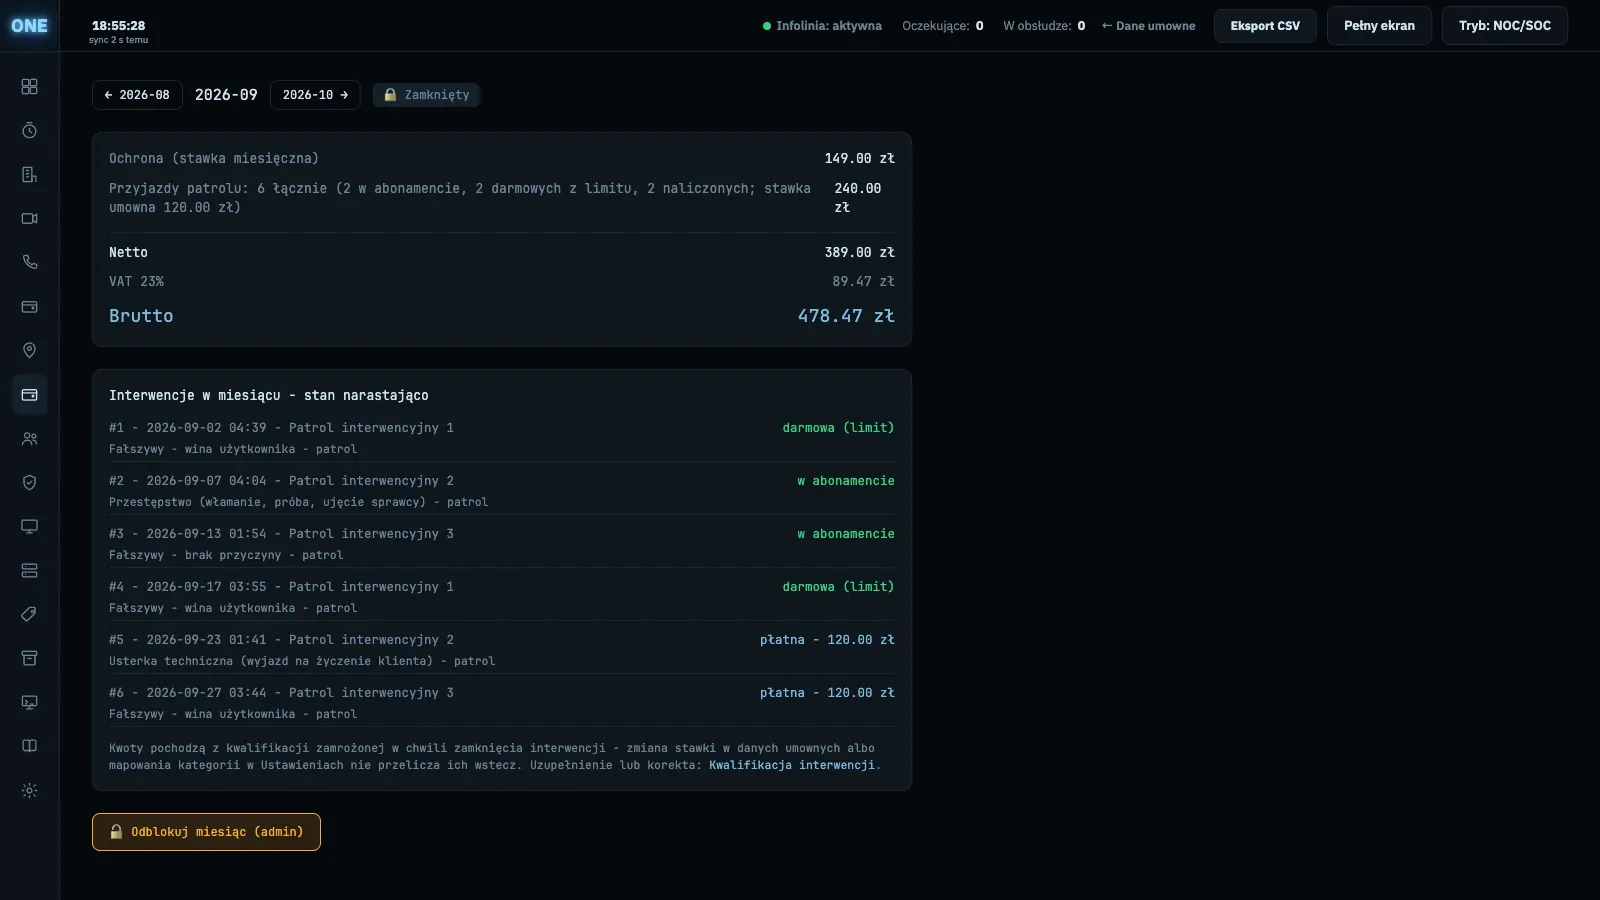This screenshot has width=1600, height=900.
Task: Open the server racks sidebar icon
Action: tap(29, 571)
